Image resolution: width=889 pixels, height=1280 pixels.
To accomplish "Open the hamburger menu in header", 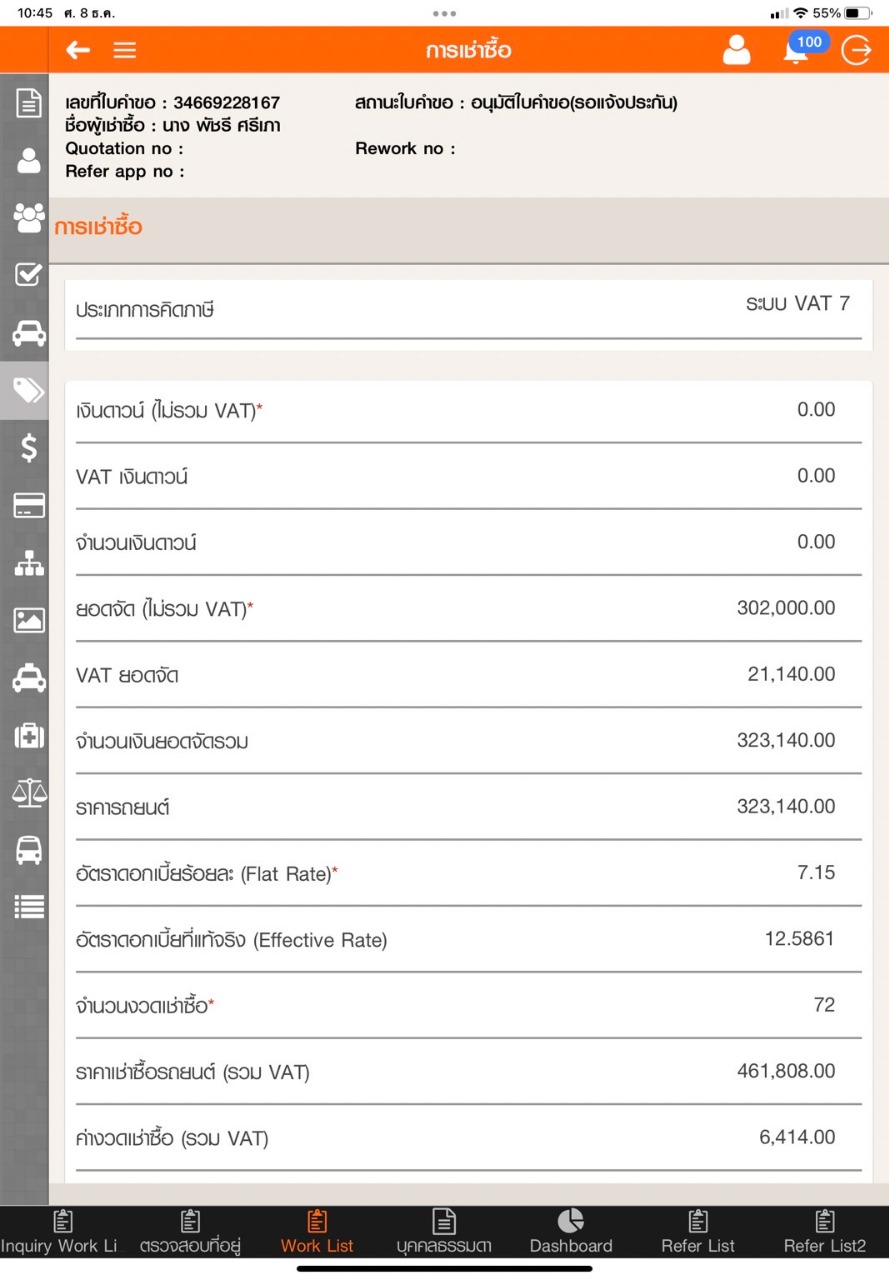I will 125,50.
